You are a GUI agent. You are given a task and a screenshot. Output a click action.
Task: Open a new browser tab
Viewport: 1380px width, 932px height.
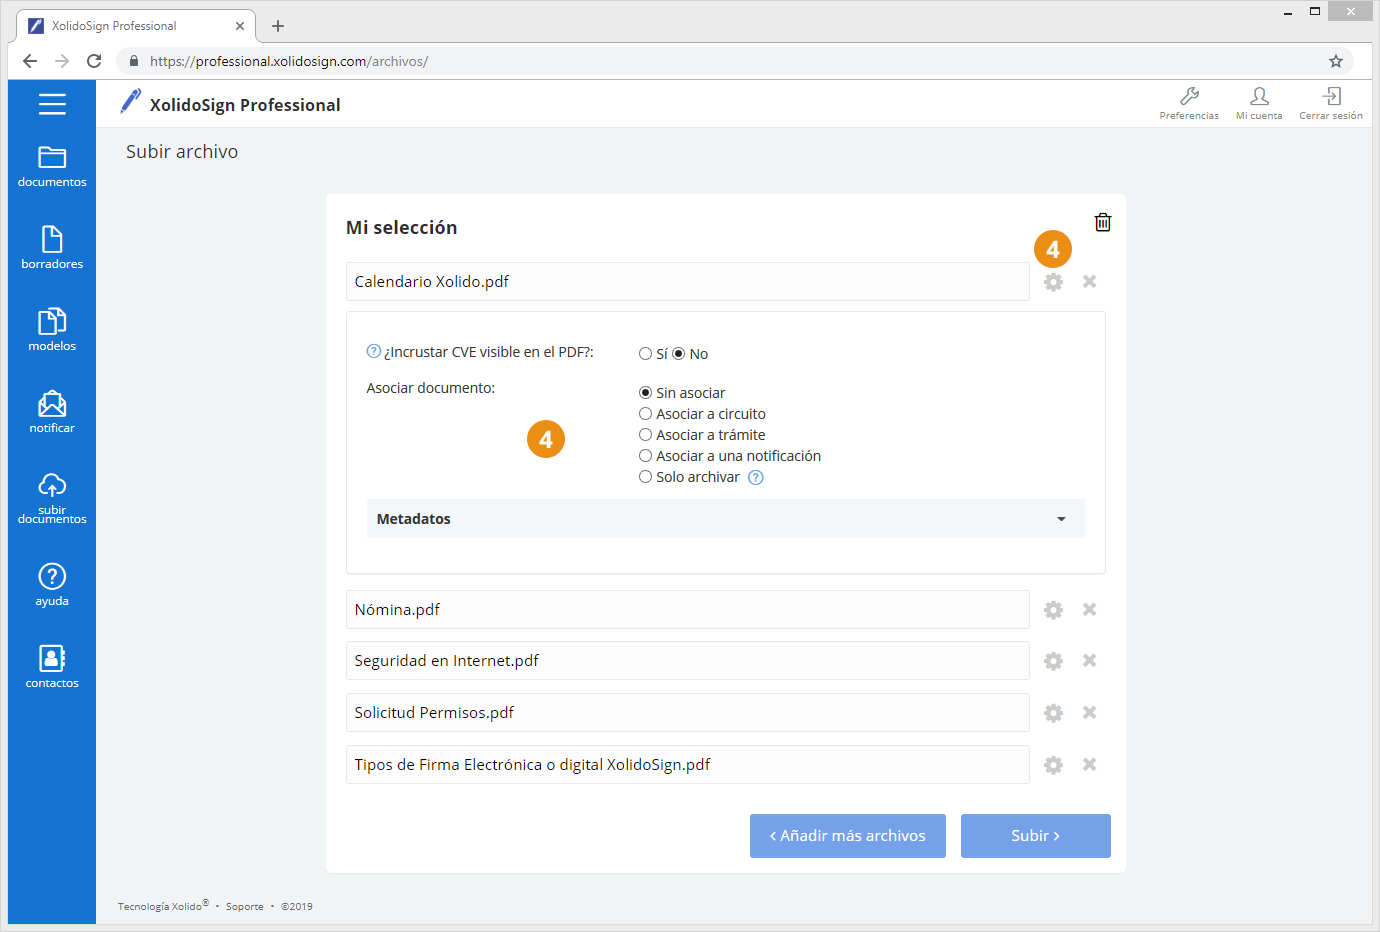(278, 26)
